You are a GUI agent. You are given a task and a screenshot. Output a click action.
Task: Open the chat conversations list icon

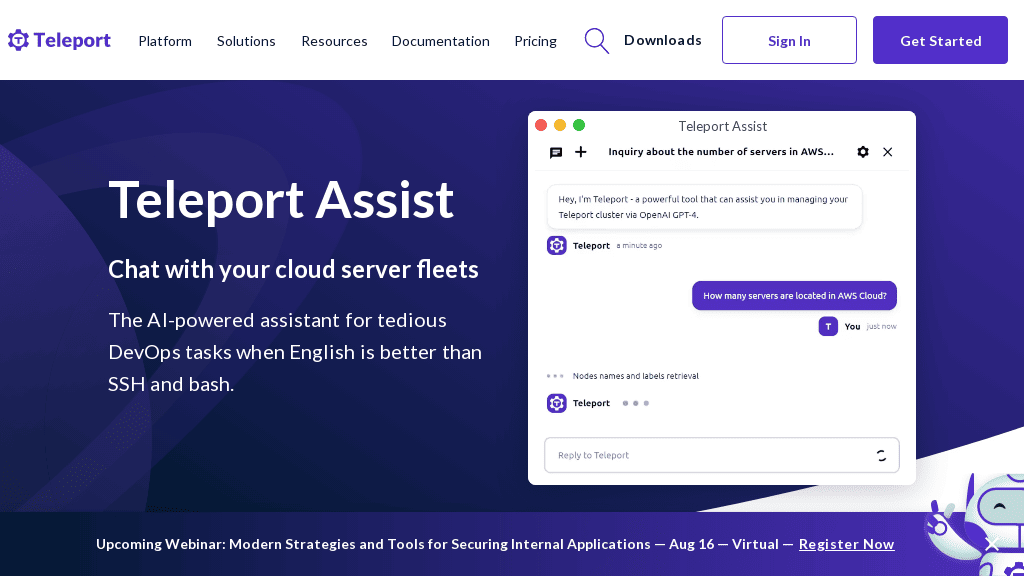(556, 152)
